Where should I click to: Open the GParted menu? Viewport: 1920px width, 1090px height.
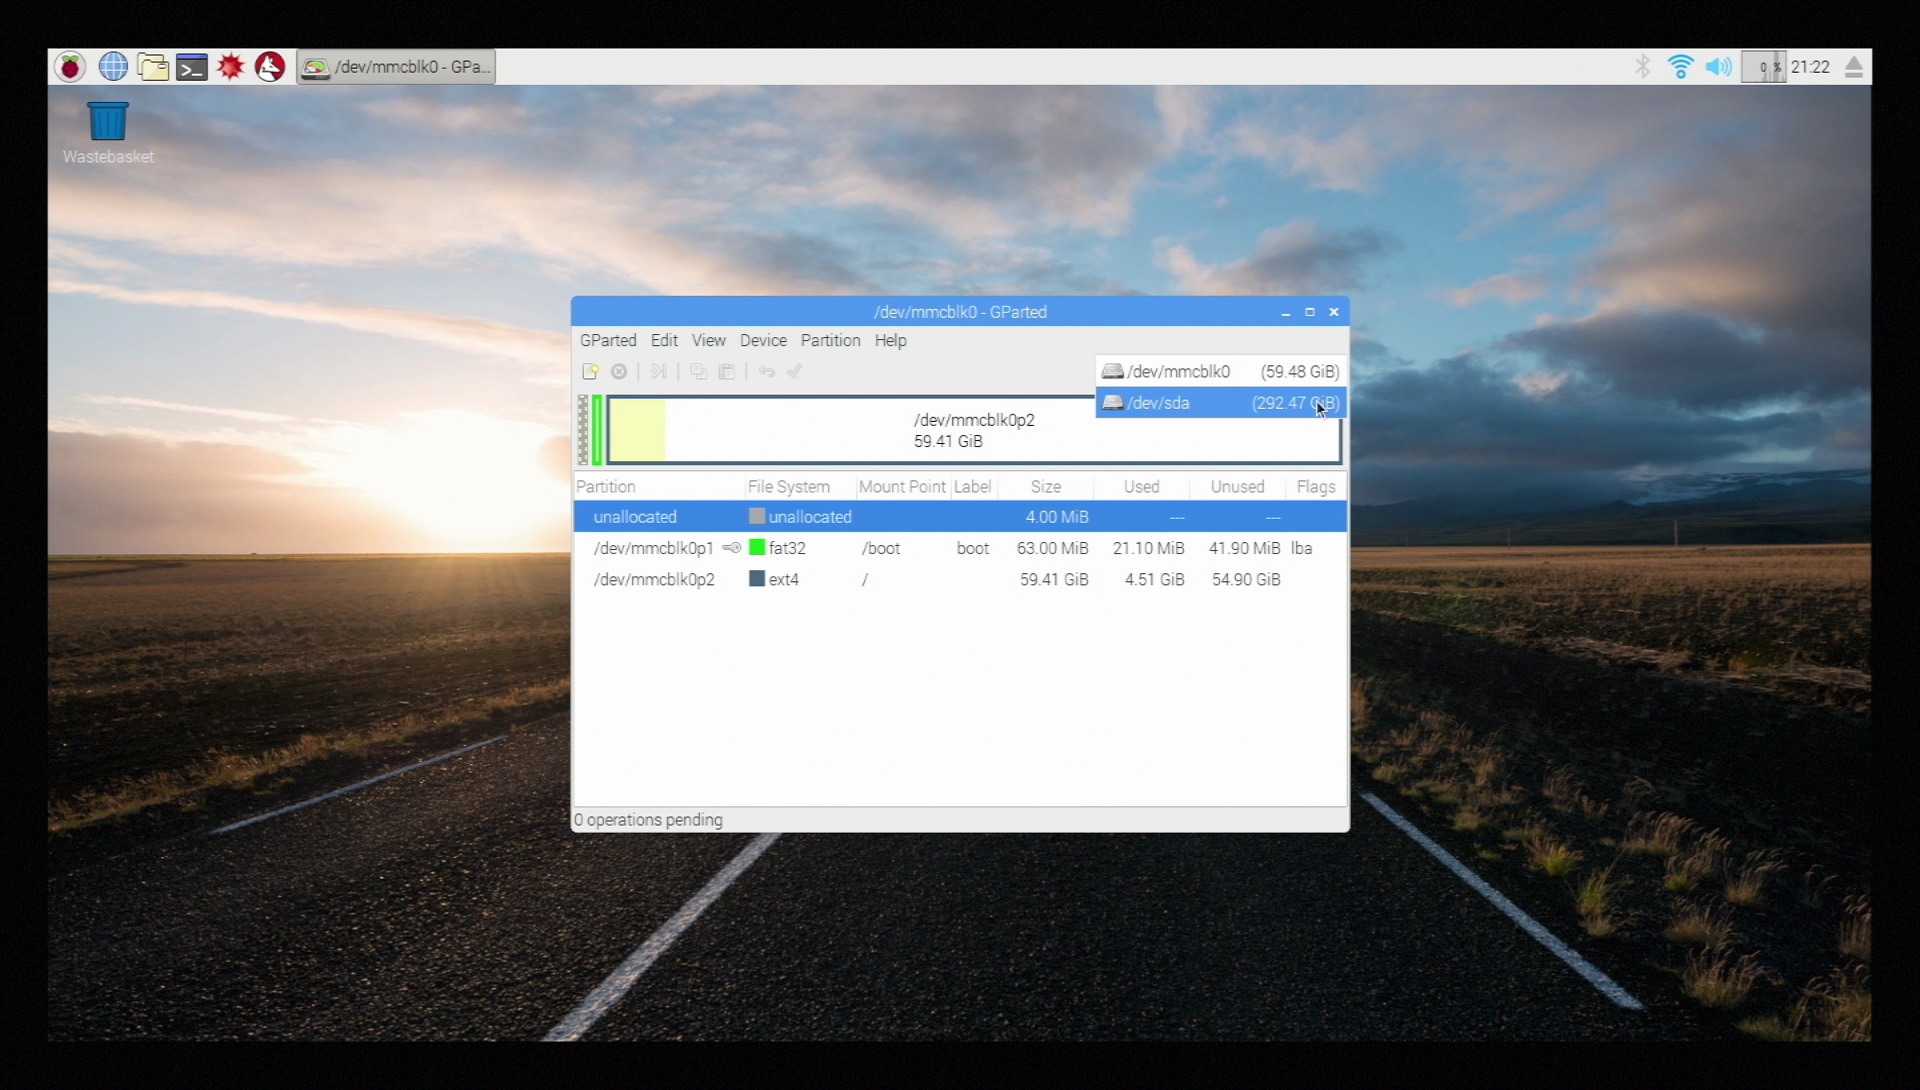[608, 341]
